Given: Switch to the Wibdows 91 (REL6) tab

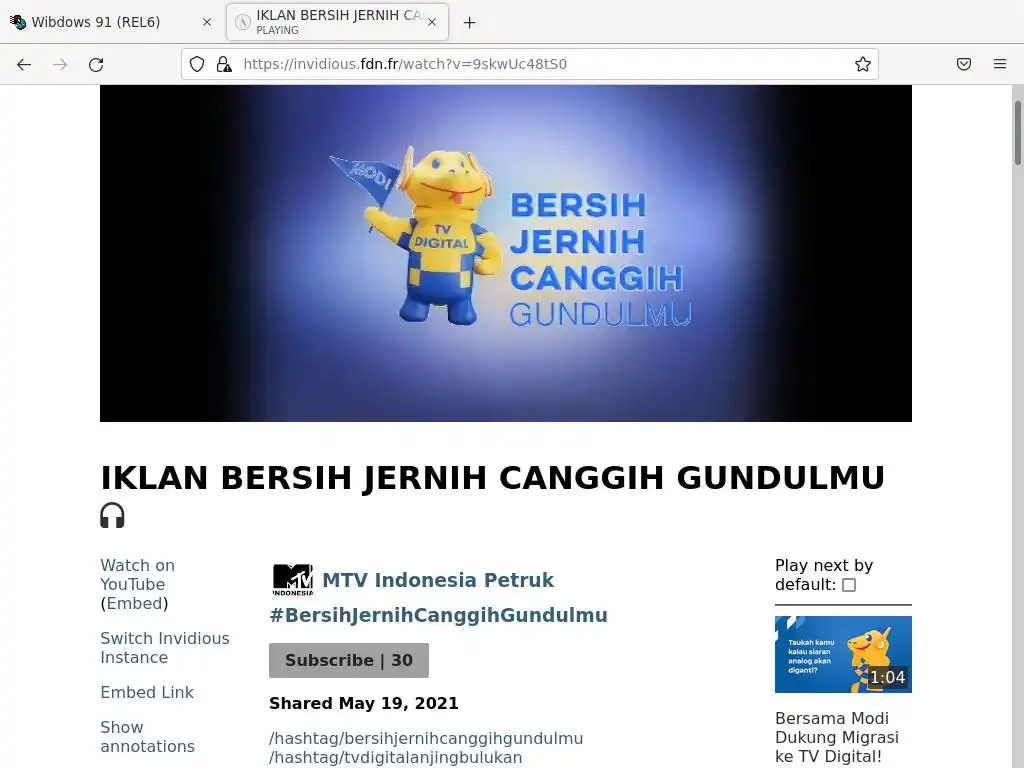Looking at the screenshot, I should click(x=110, y=22).
